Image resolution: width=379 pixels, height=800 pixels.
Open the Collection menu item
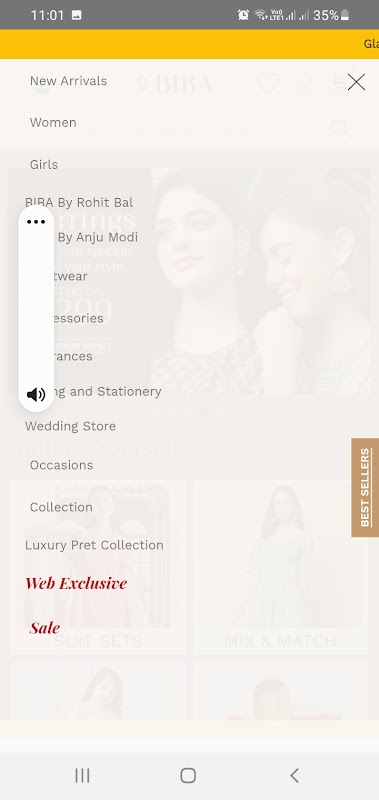[61, 507]
